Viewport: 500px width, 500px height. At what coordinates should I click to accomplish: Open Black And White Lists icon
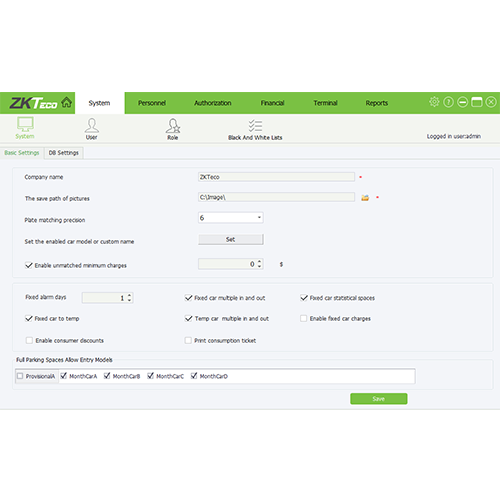point(255,126)
